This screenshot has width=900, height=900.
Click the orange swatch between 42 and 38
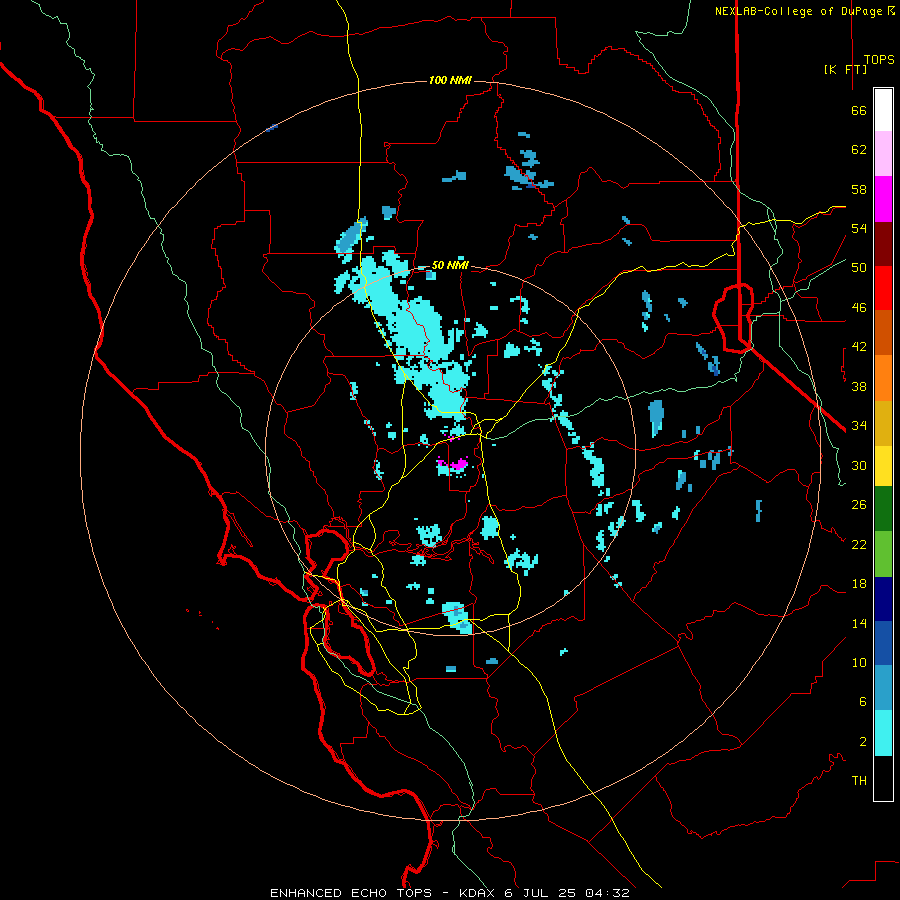point(883,378)
